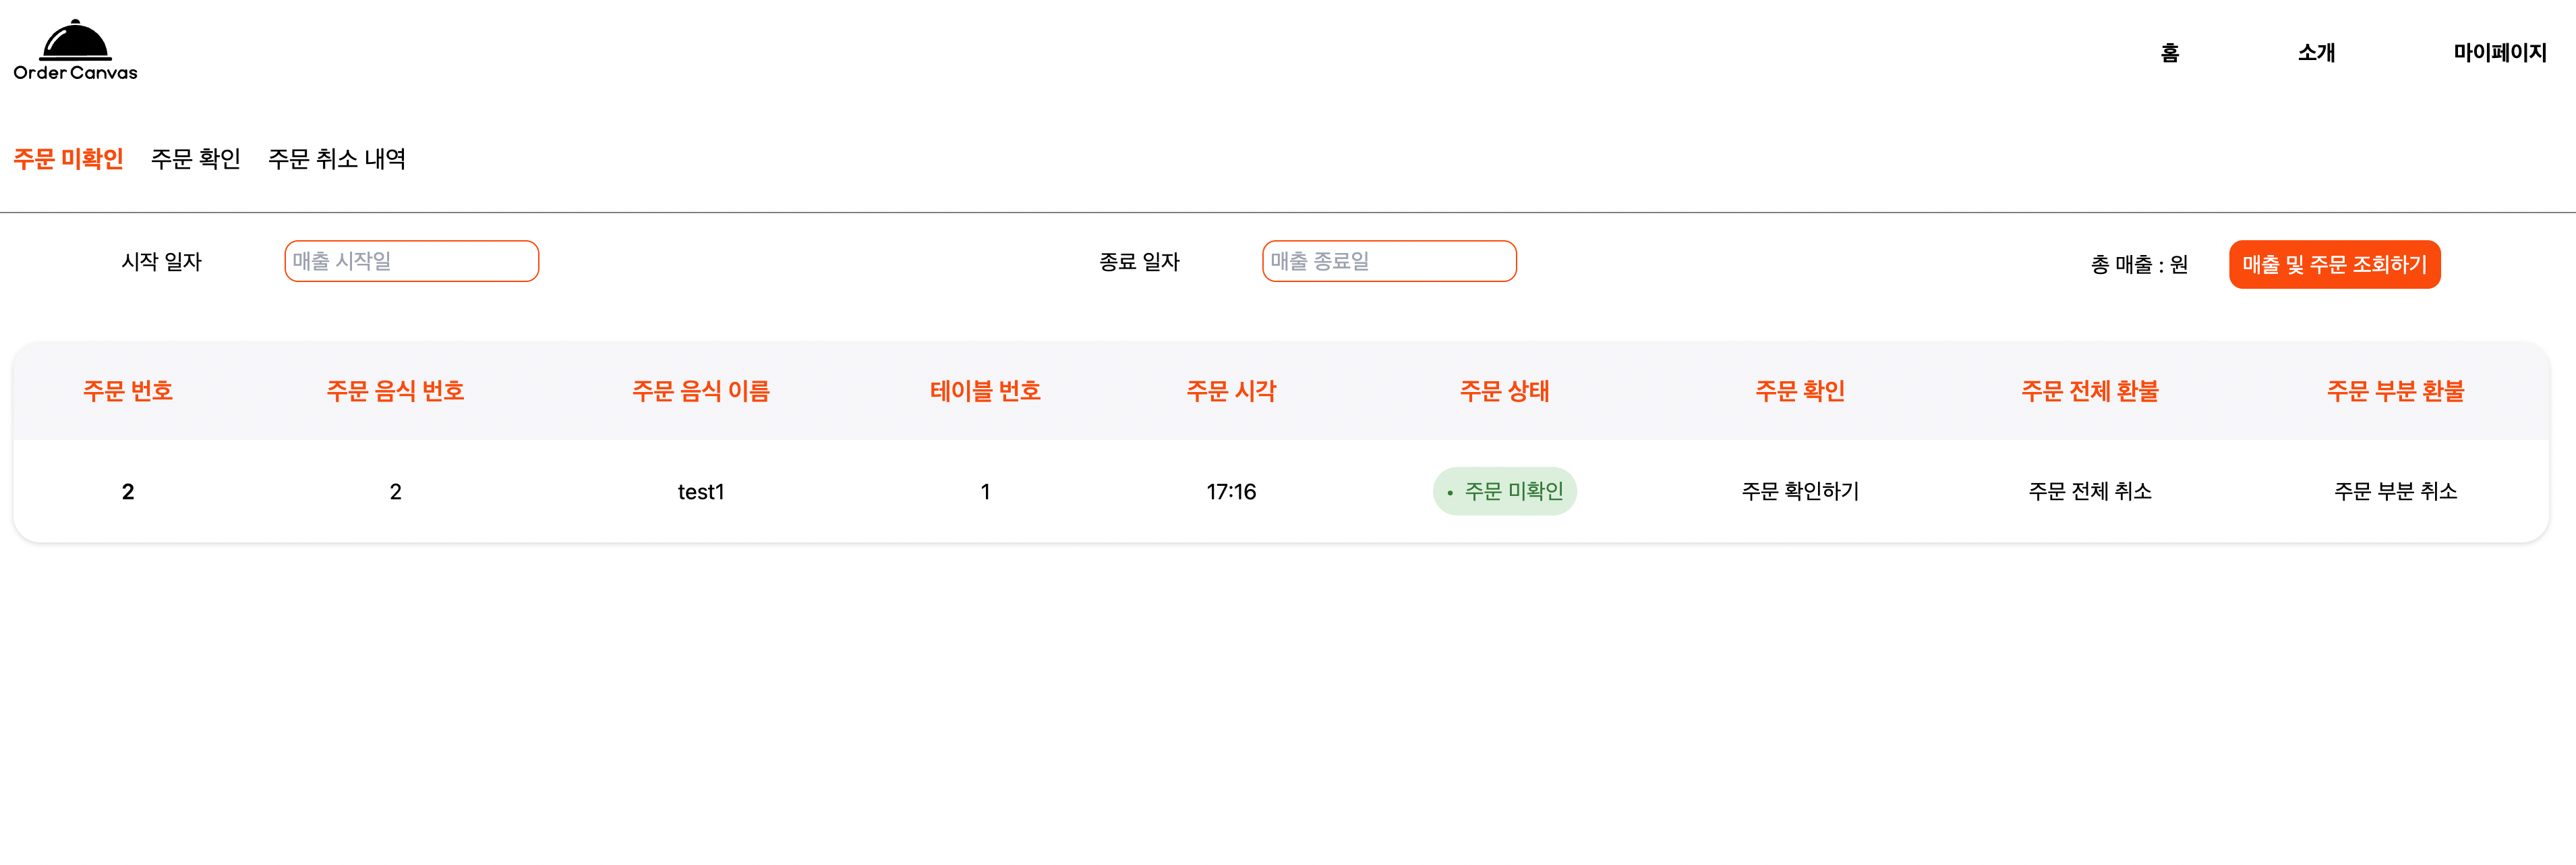
Task: Click the 테이블 번호 column header
Action: 986,391
